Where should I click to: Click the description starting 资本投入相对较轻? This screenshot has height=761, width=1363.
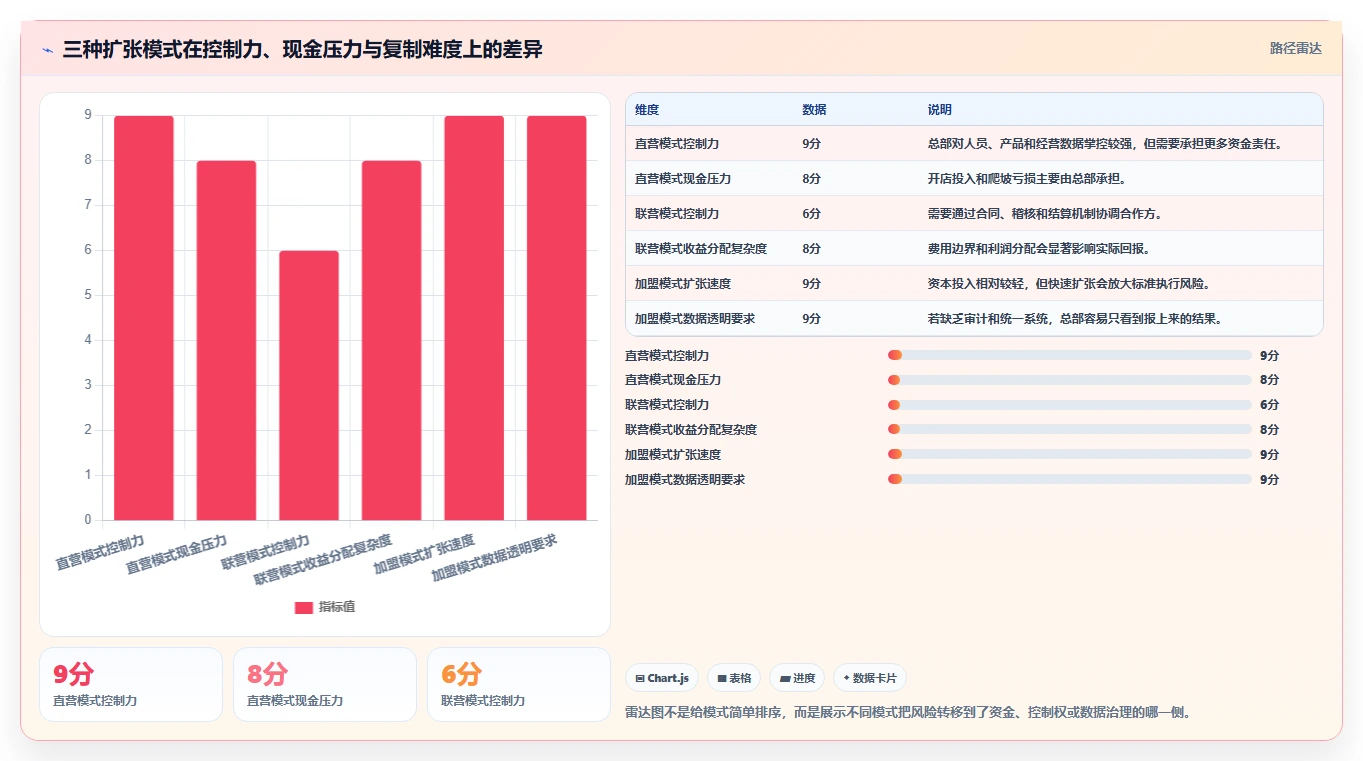click(1069, 284)
